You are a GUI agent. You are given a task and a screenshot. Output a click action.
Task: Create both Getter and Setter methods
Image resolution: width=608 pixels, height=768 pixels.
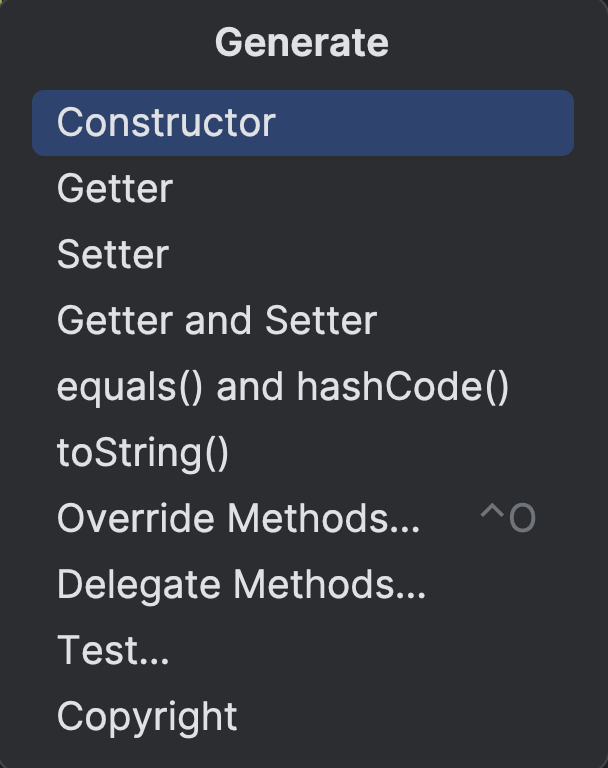217,321
